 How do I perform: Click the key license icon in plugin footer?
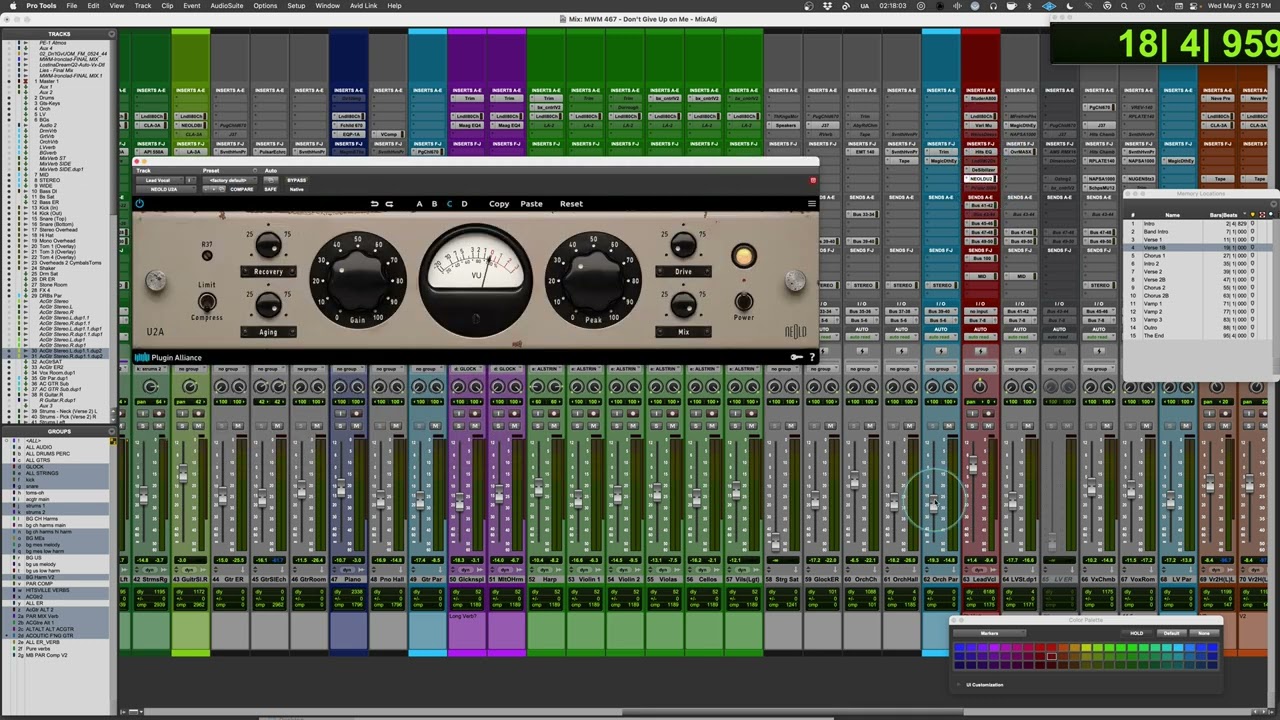click(797, 357)
